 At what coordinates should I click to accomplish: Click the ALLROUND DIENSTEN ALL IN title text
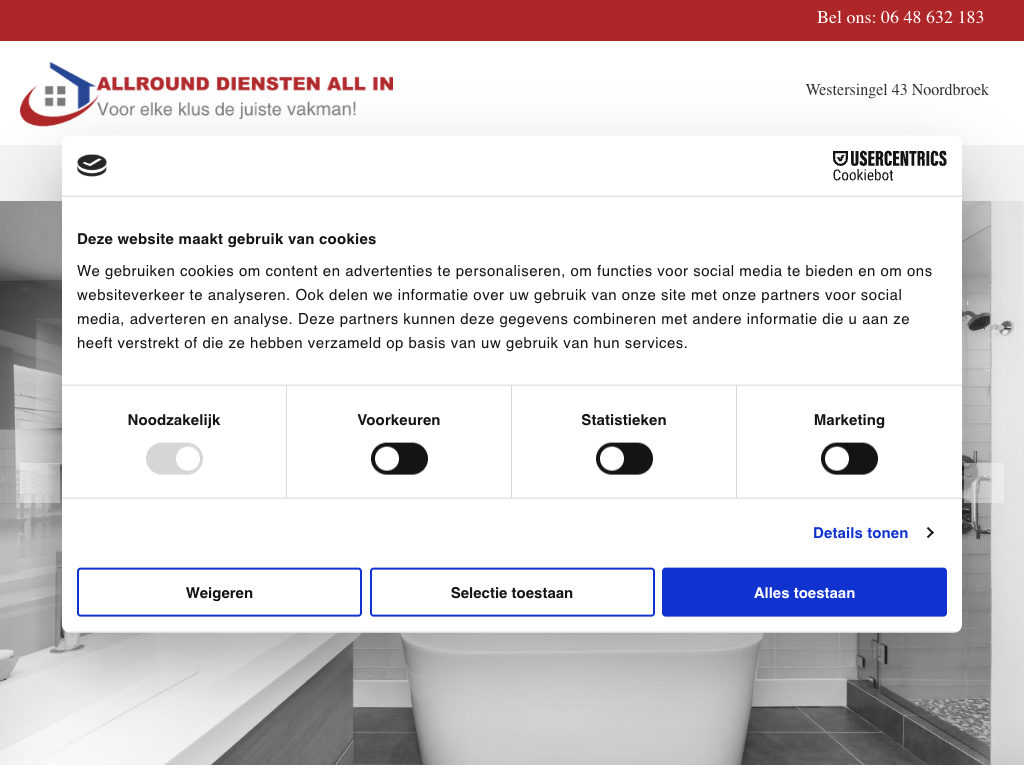tap(246, 84)
